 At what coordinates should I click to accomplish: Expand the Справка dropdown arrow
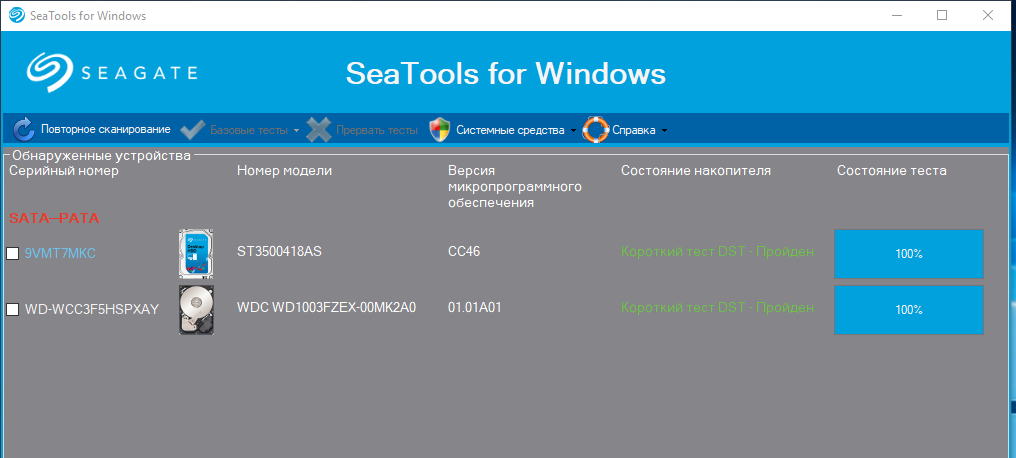click(664, 131)
